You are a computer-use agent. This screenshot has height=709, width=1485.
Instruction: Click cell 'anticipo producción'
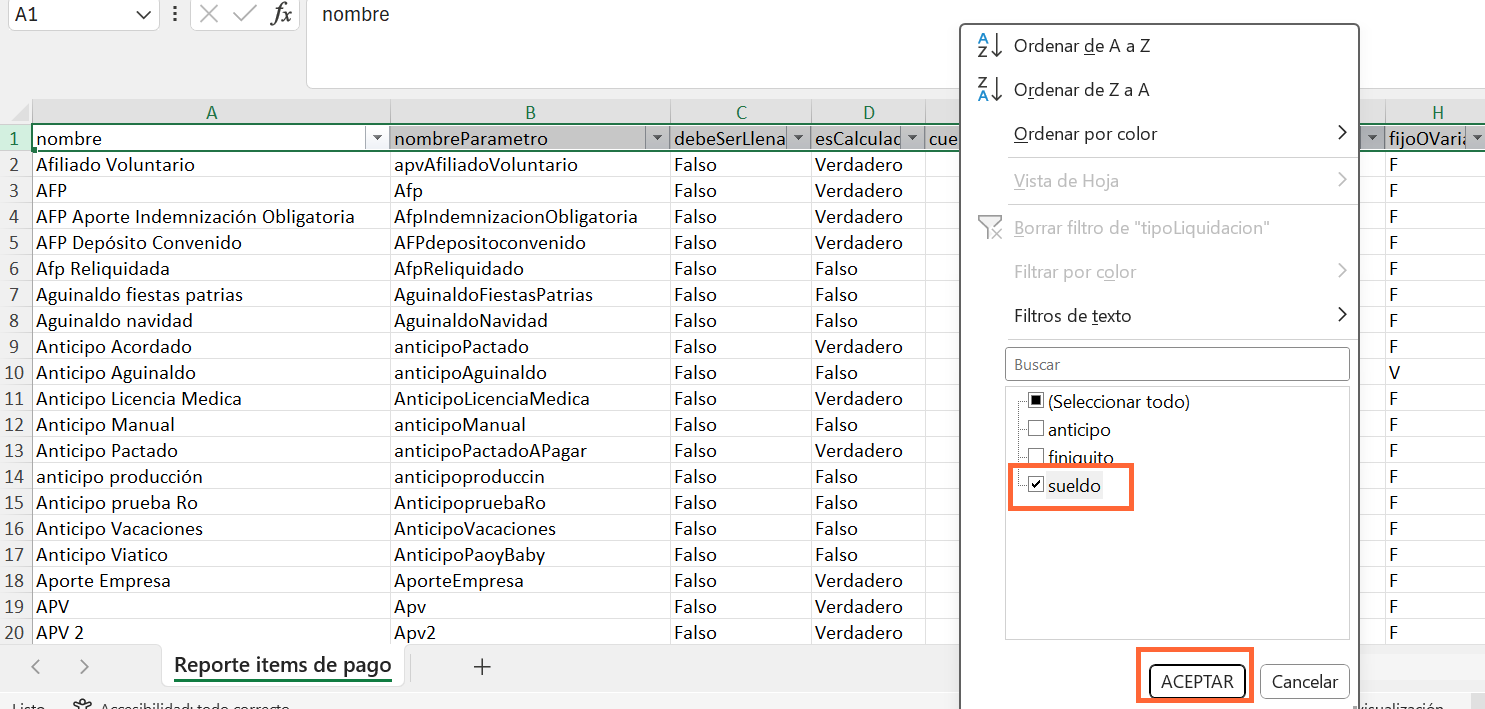point(211,476)
